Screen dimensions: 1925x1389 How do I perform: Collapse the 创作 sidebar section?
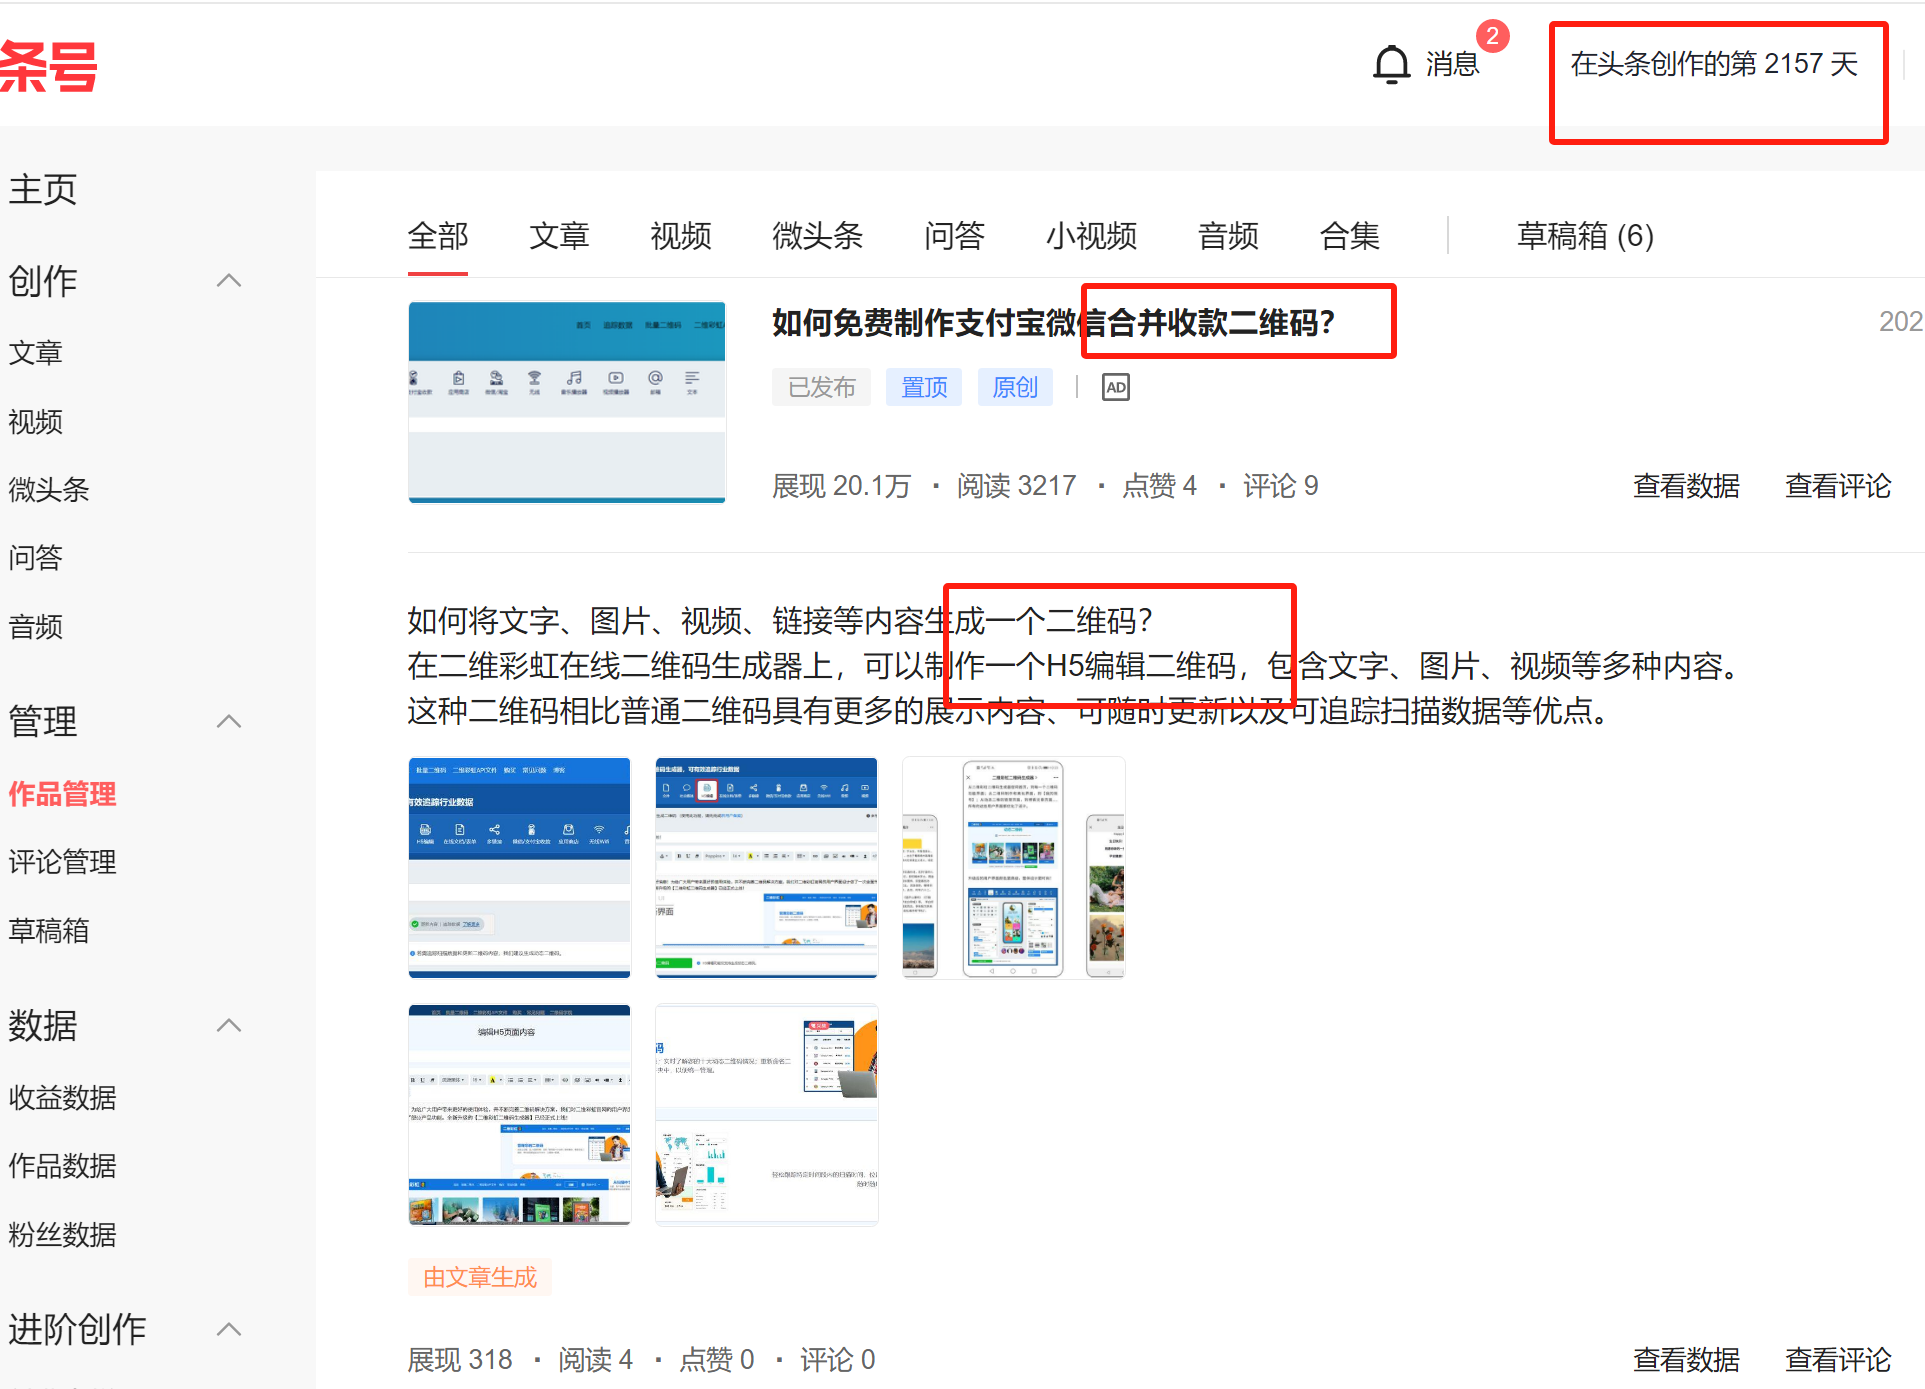229,281
